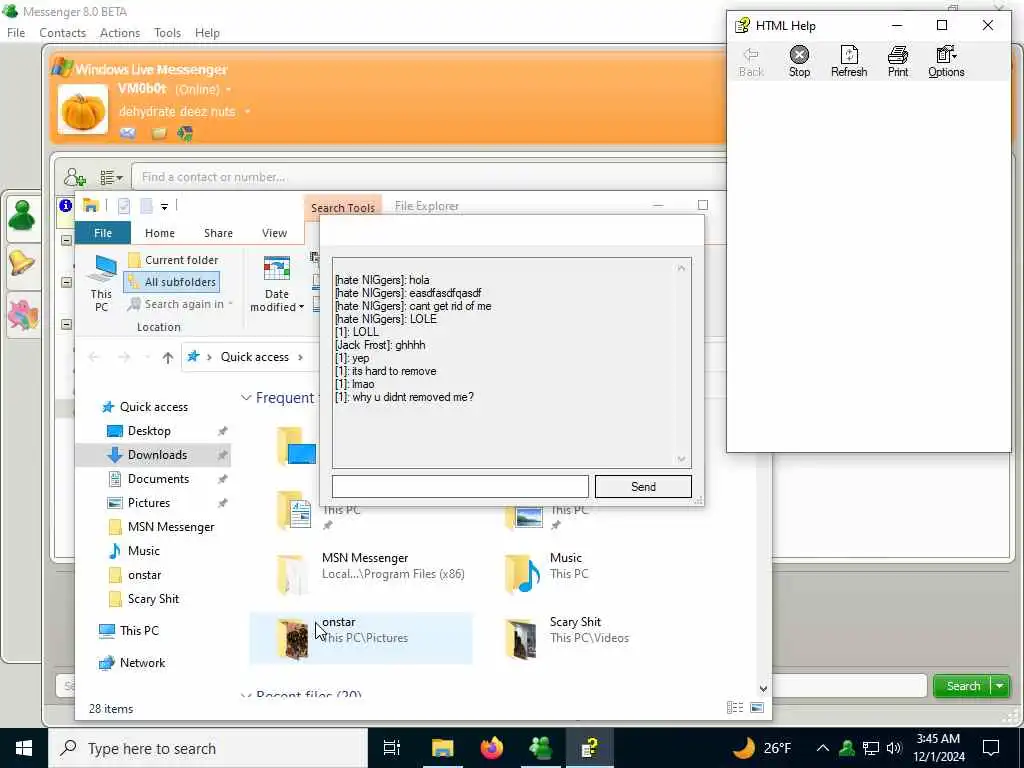The height and width of the screenshot is (768, 1024).
Task: Click the Explorer back navigation arrow
Action: [x=93, y=357]
